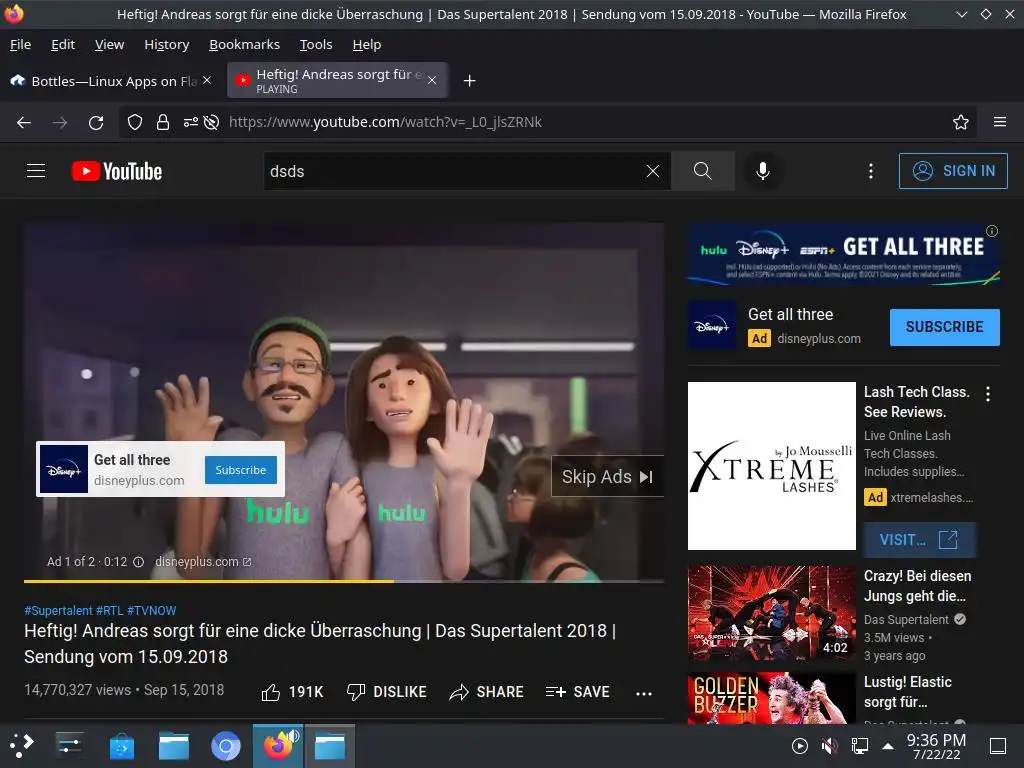Image resolution: width=1024 pixels, height=768 pixels.
Task: Open the Edit menu
Action: [63, 44]
